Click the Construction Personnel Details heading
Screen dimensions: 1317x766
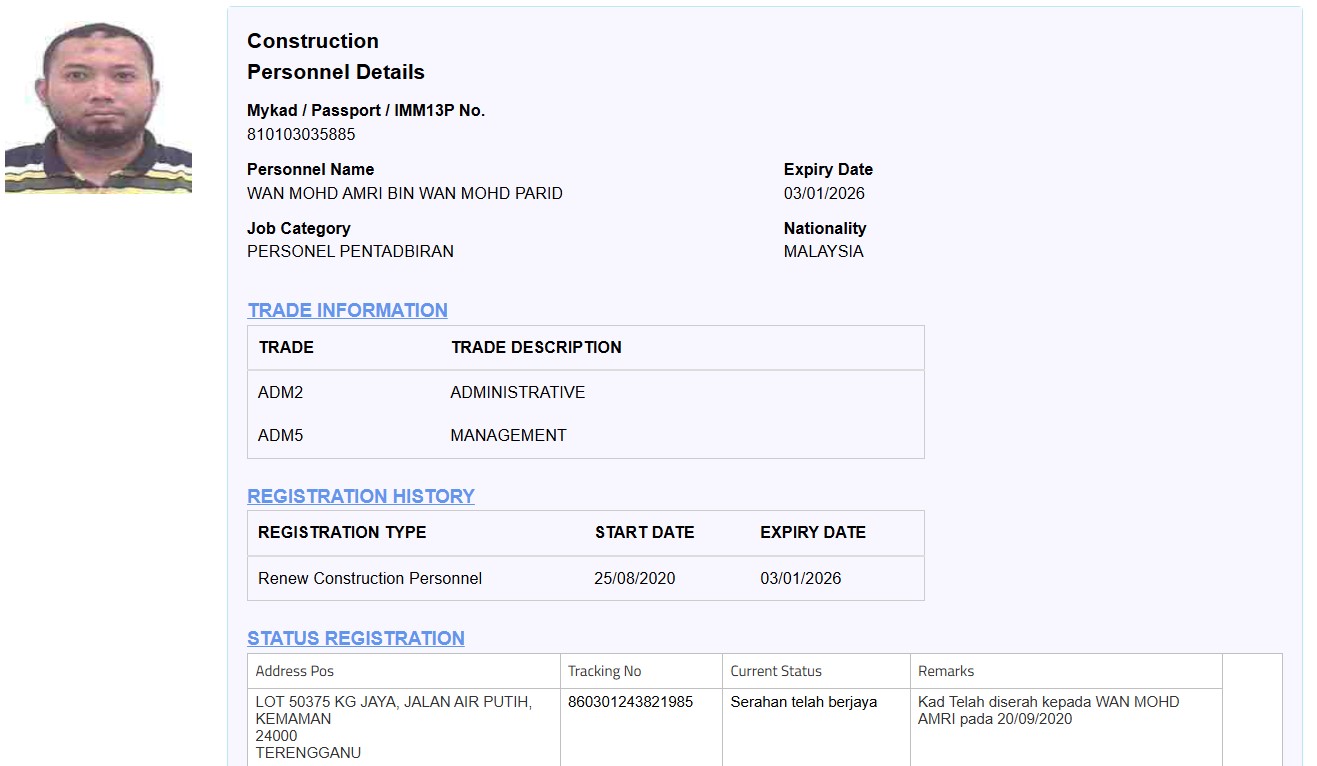click(335, 56)
